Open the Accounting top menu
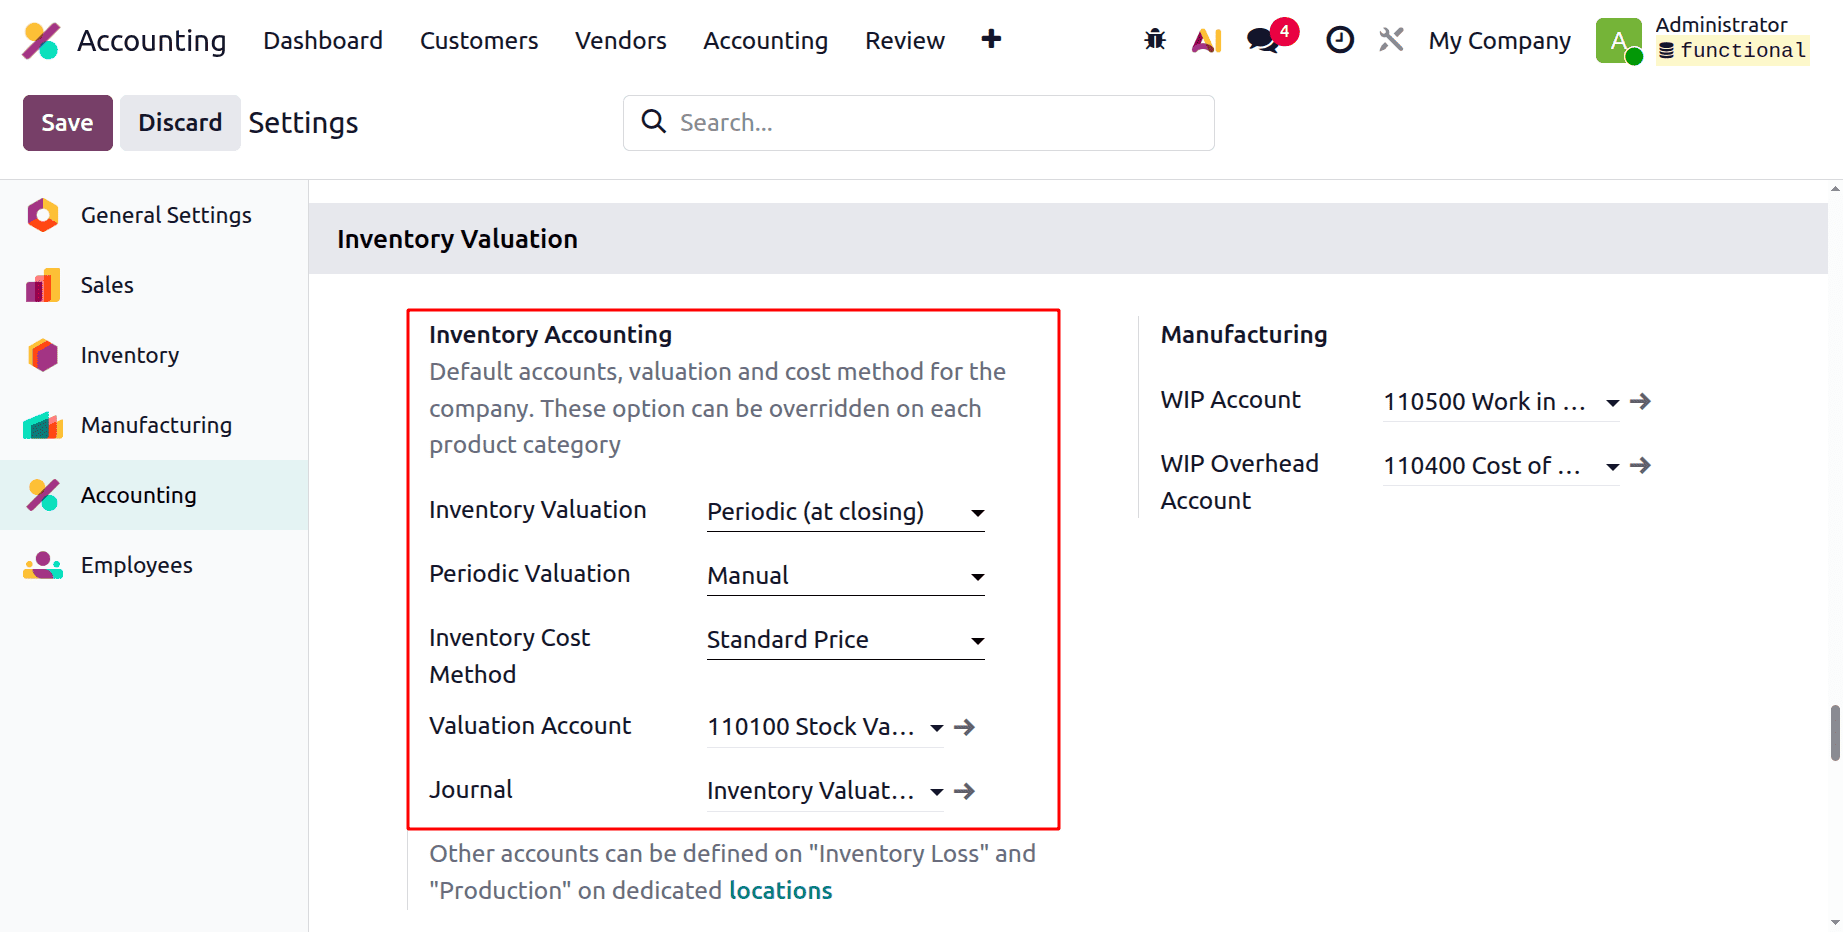The width and height of the screenshot is (1843, 932). tap(766, 40)
